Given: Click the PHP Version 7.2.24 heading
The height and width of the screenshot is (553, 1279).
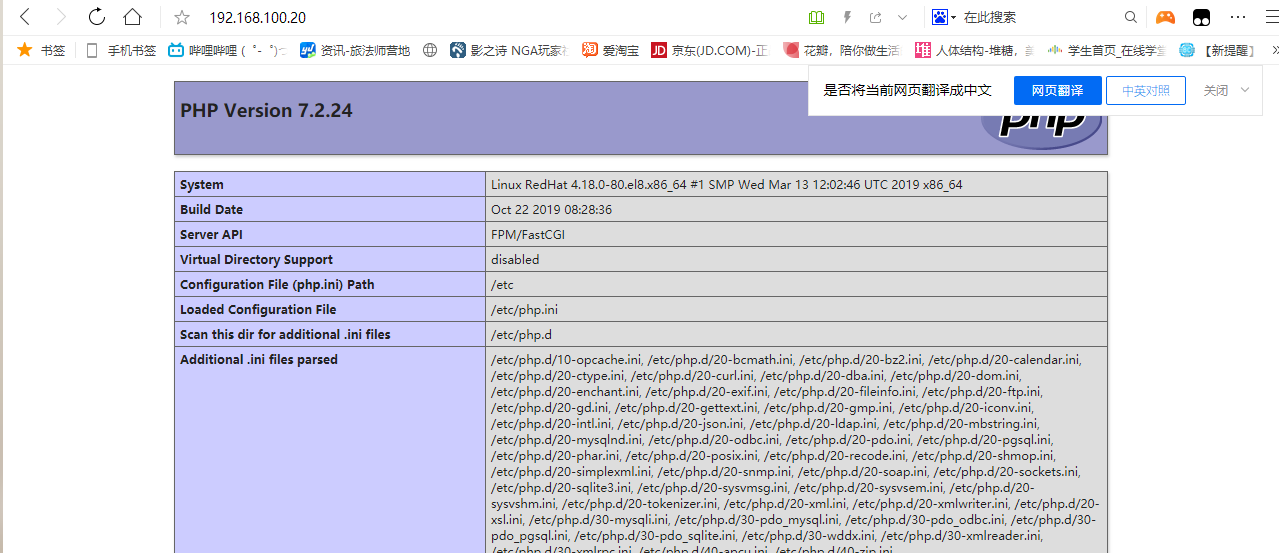Looking at the screenshot, I should (x=266, y=110).
